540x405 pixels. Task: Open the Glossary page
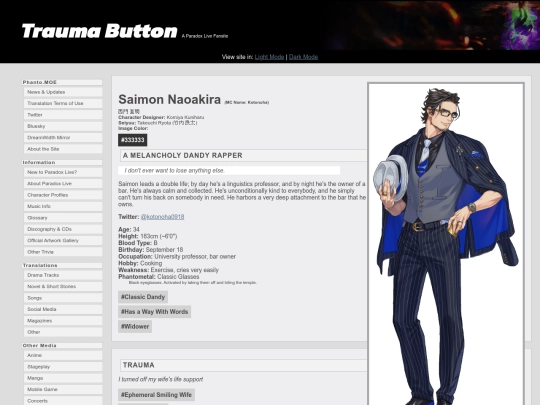tap(63, 218)
